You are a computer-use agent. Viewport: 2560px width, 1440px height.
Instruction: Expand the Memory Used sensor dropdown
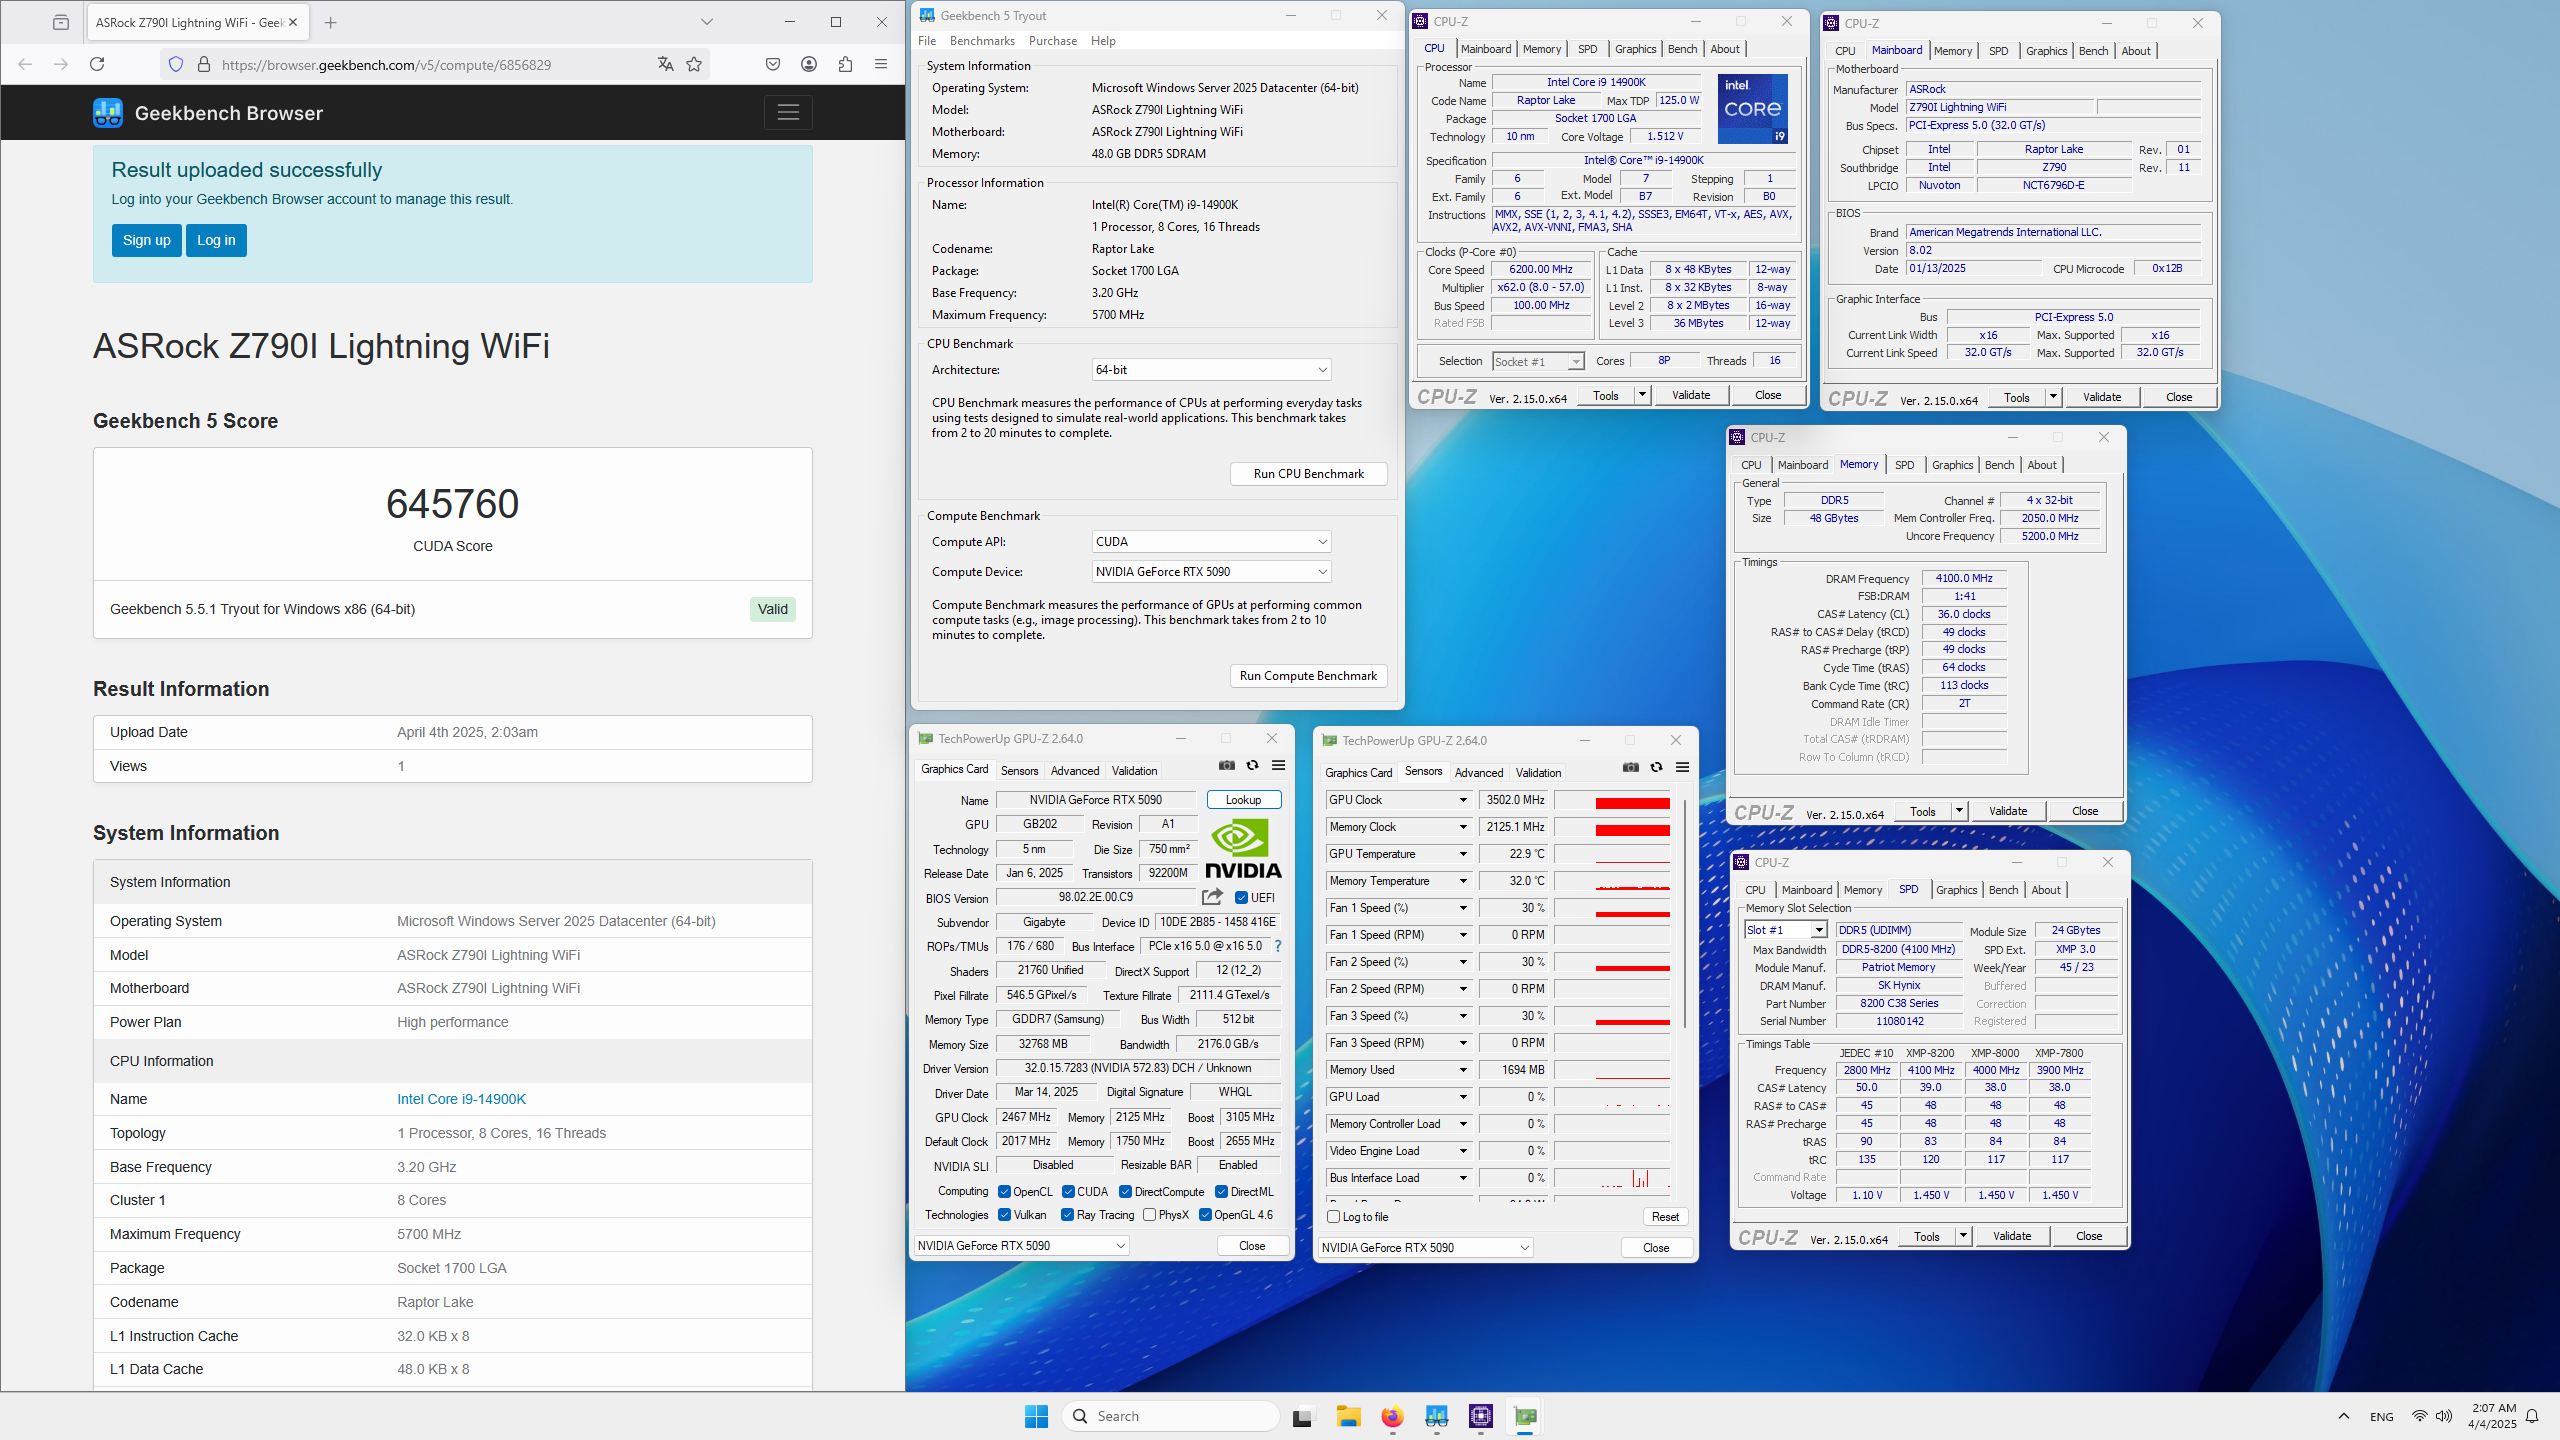point(1463,1070)
